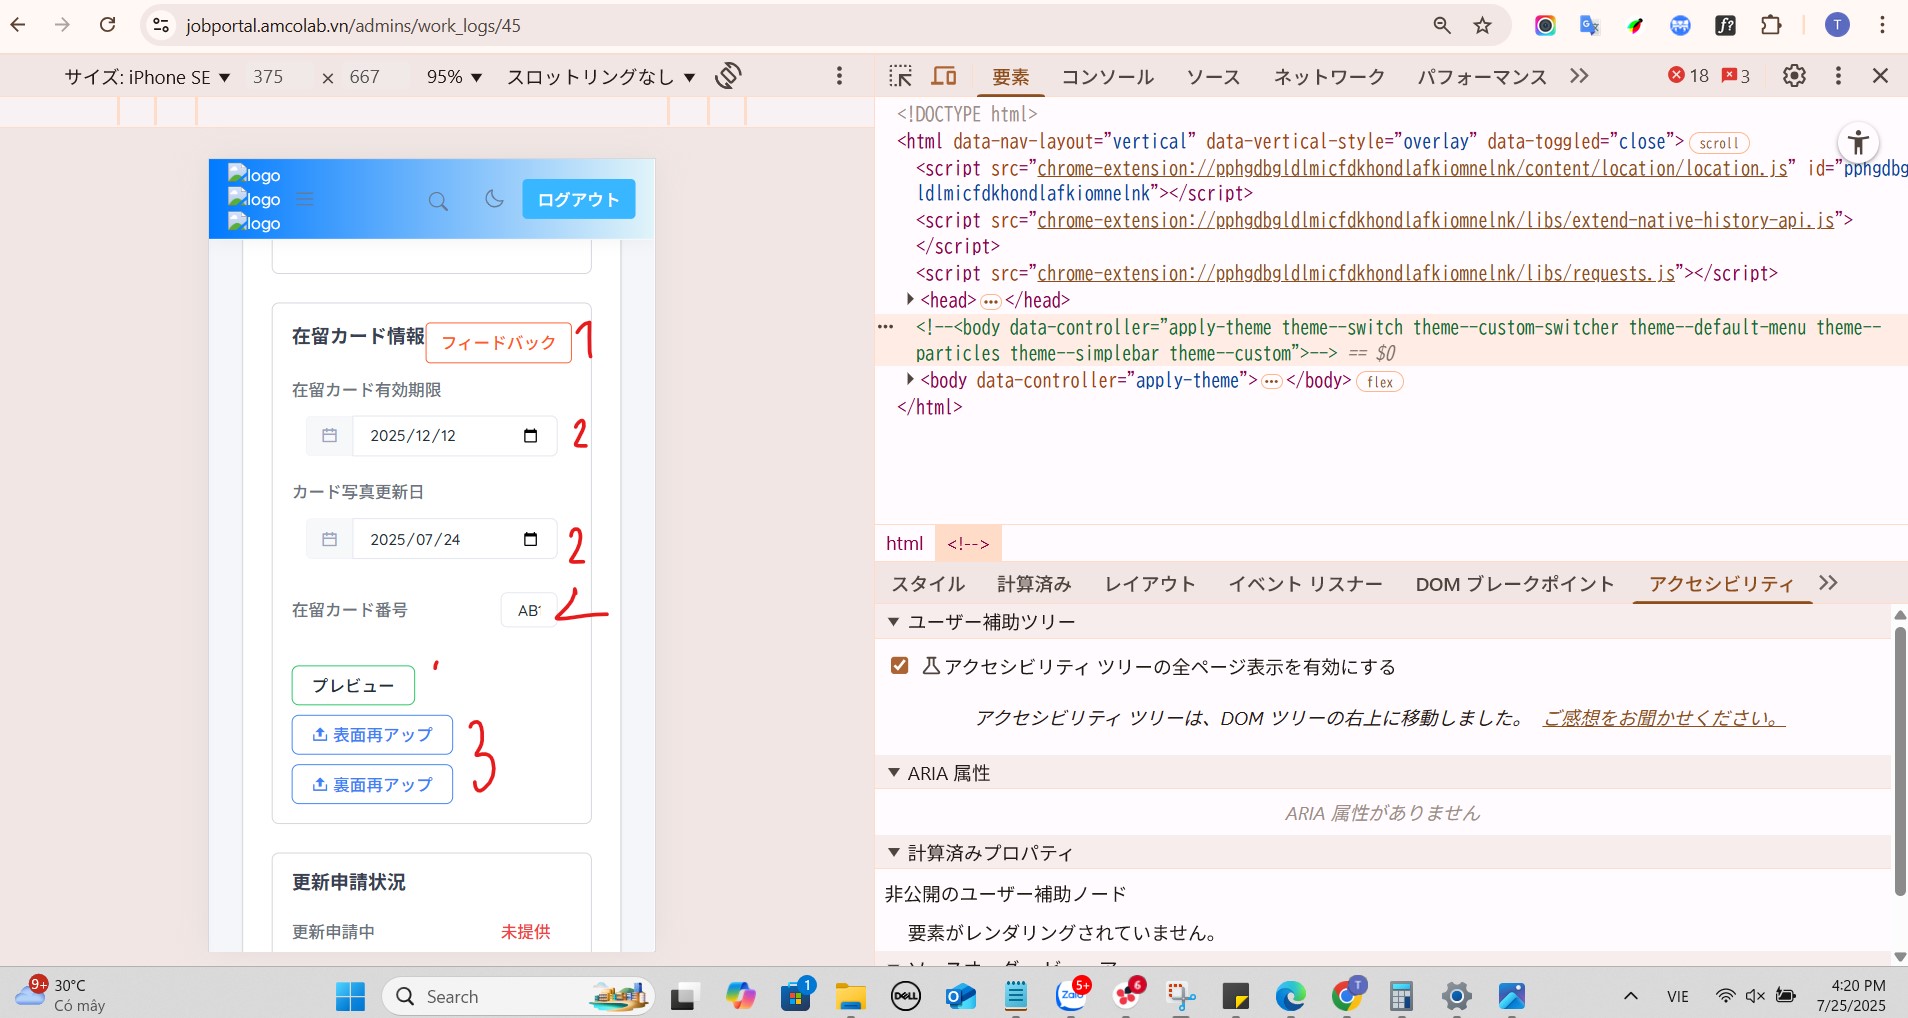Click the browser back arrow
The image size is (1908, 1018).
[x=18, y=25]
